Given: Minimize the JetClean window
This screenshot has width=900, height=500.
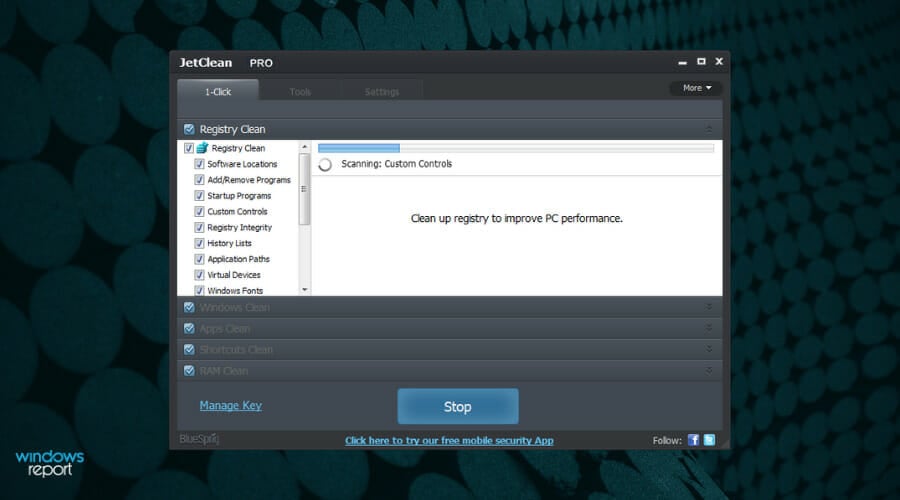Looking at the screenshot, I should (682, 62).
